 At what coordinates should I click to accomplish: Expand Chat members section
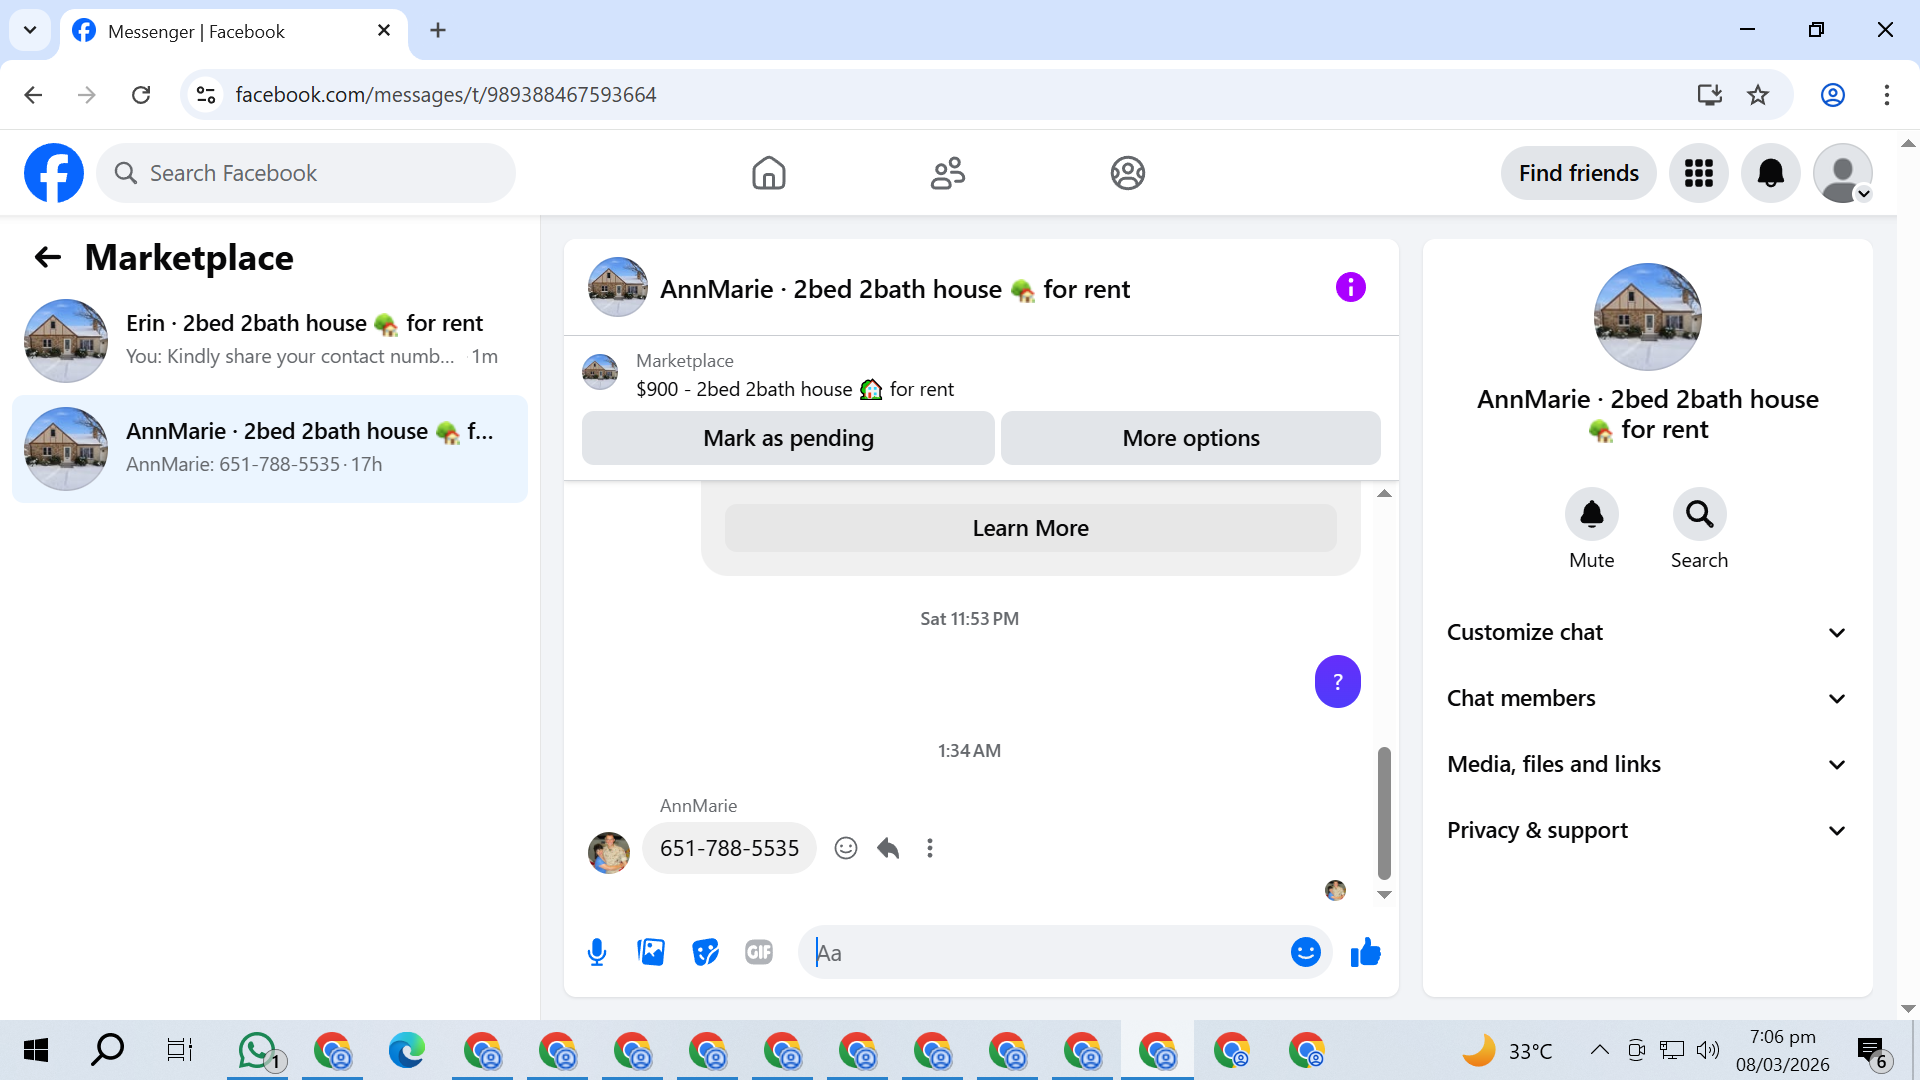pyautogui.click(x=1646, y=698)
